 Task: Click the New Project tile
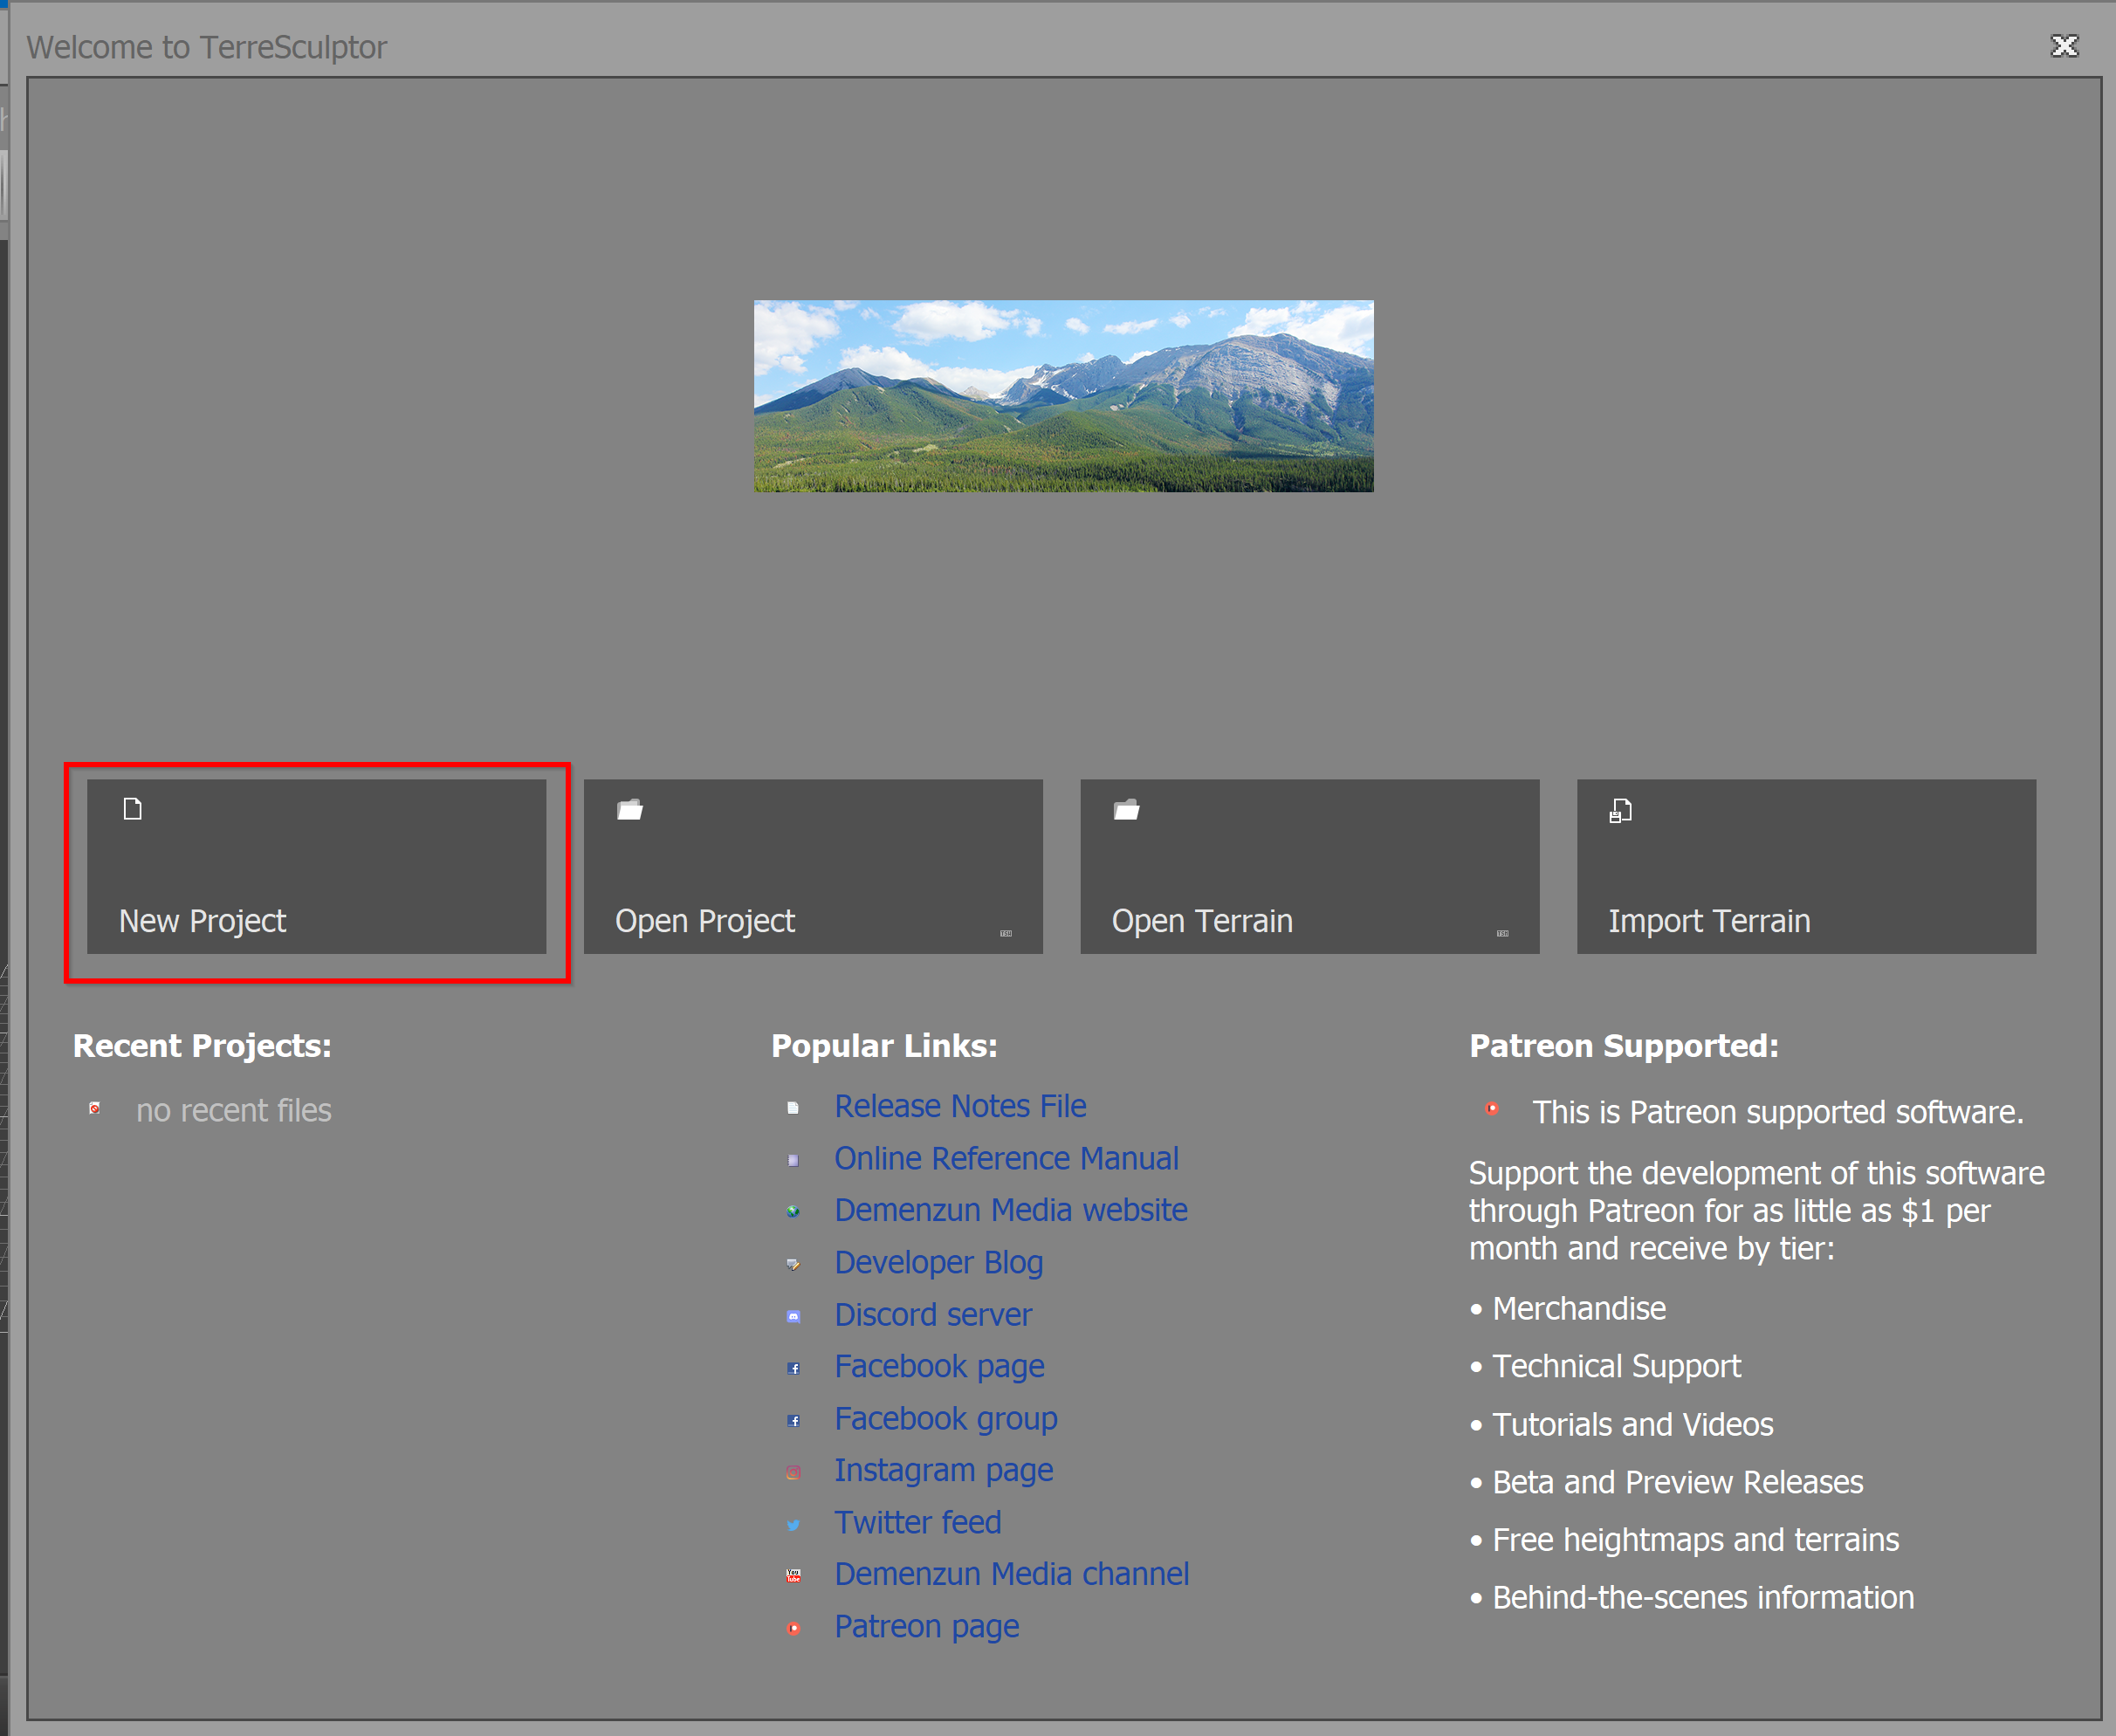316,866
